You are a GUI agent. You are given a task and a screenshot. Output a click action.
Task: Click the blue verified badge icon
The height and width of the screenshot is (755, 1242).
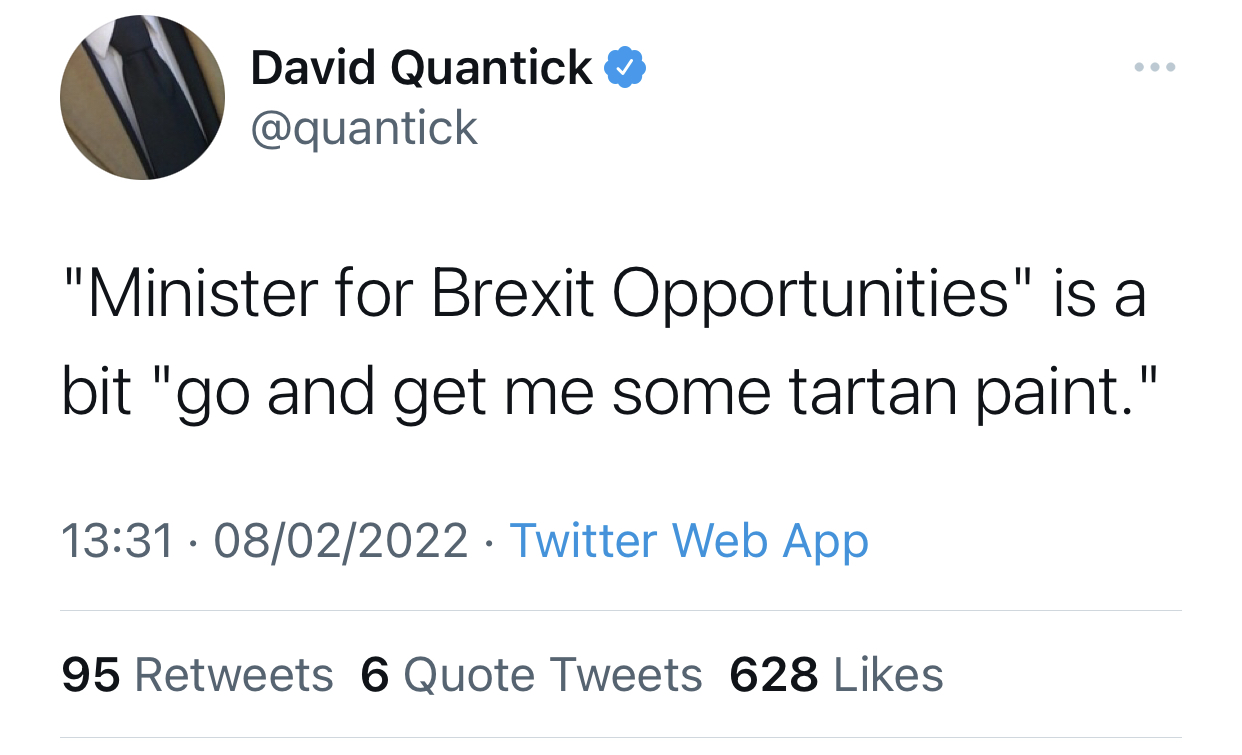pos(625,68)
